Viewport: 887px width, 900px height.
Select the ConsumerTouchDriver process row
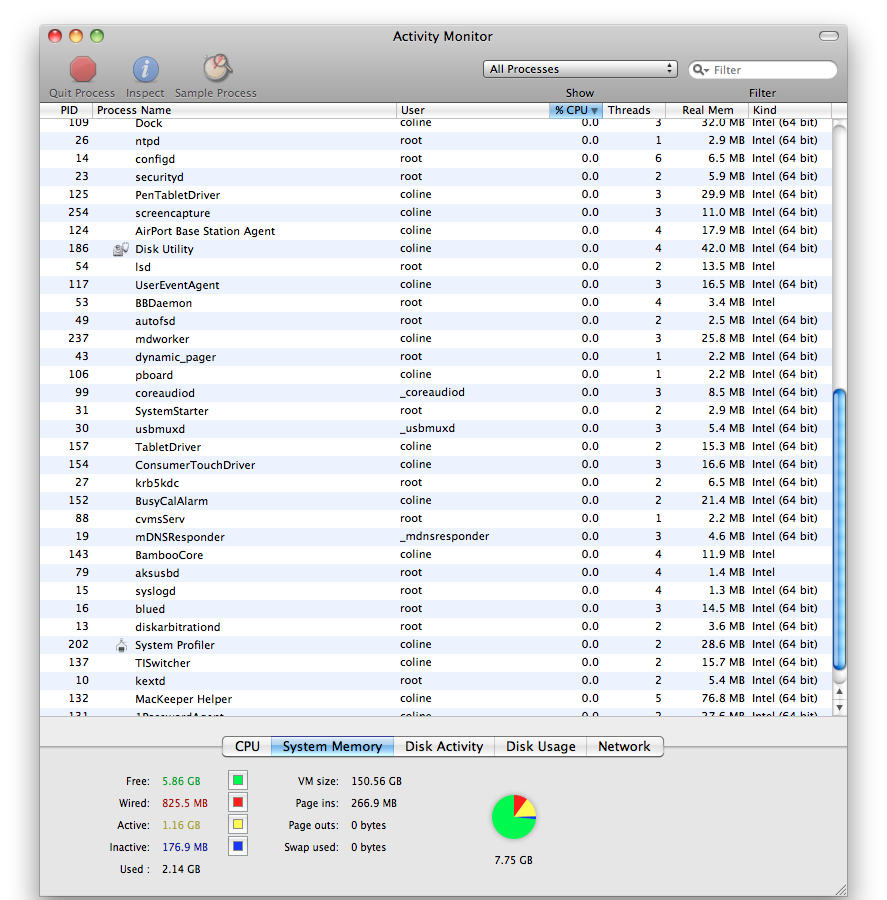pos(436,465)
